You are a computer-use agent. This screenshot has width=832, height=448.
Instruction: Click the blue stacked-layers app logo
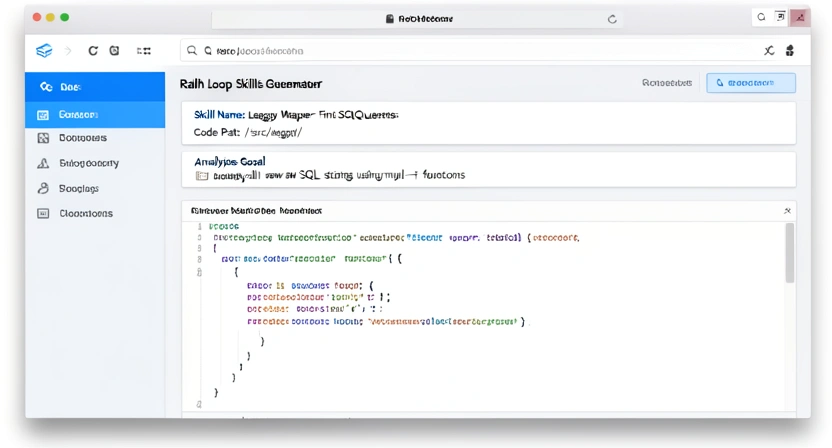[x=44, y=50]
